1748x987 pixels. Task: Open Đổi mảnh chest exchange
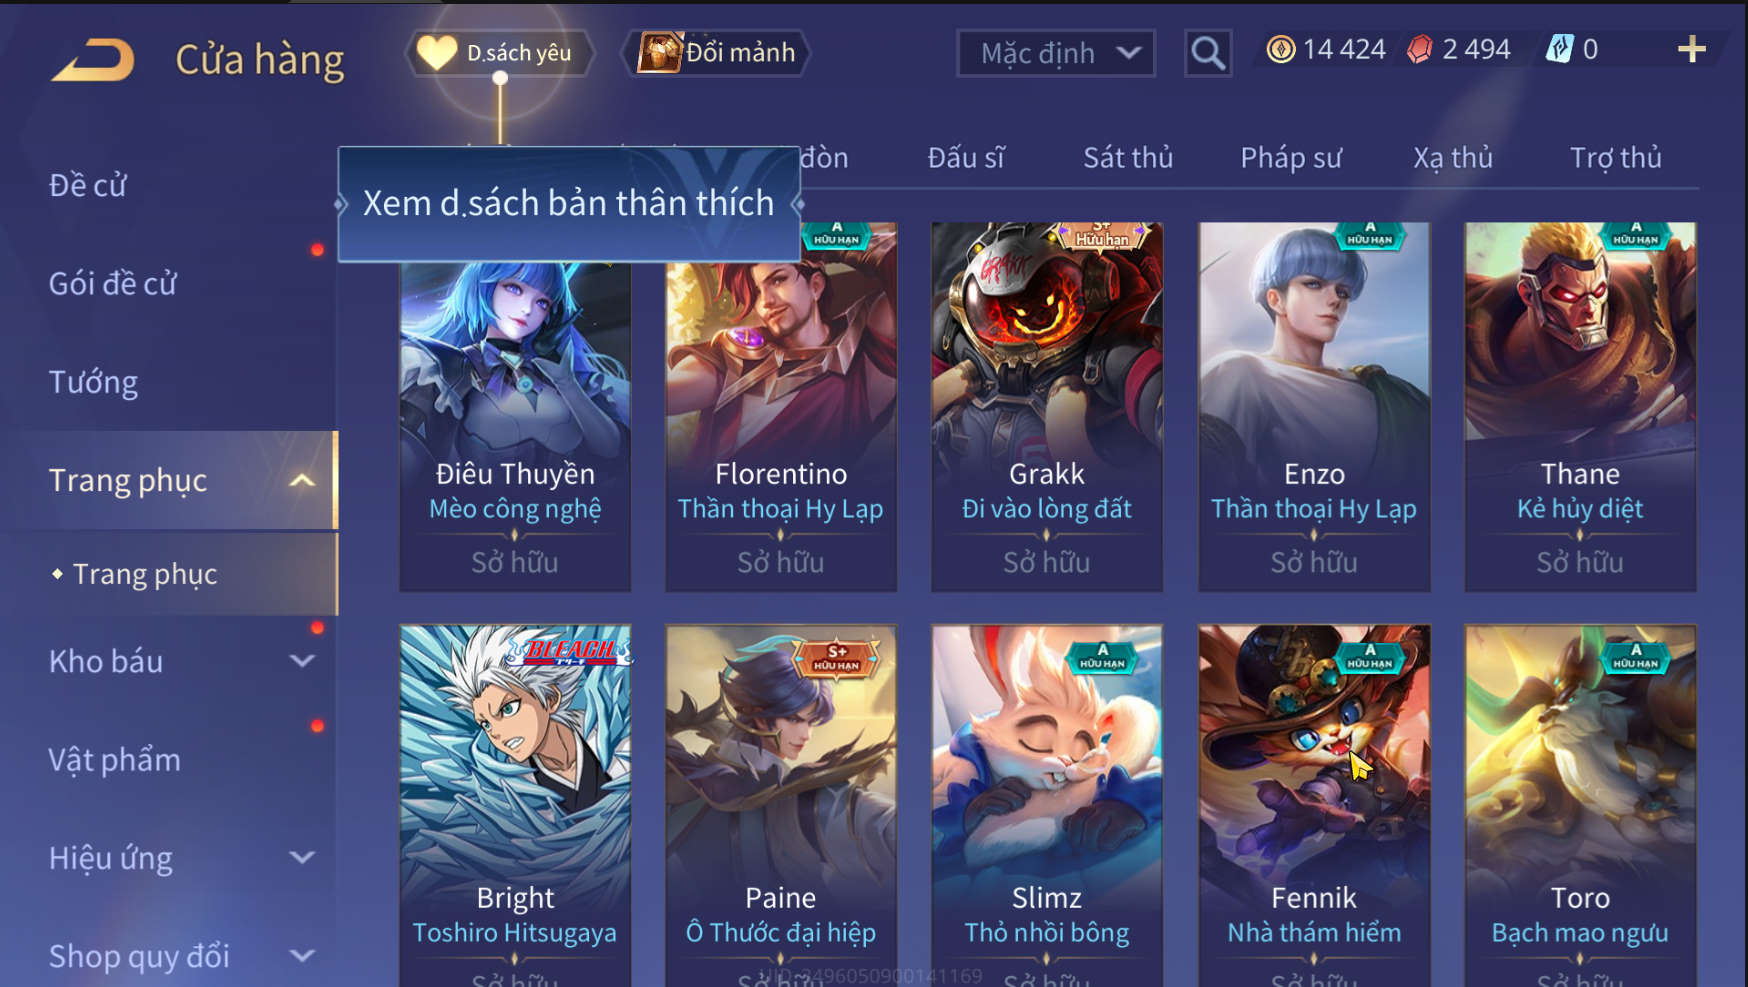point(717,53)
